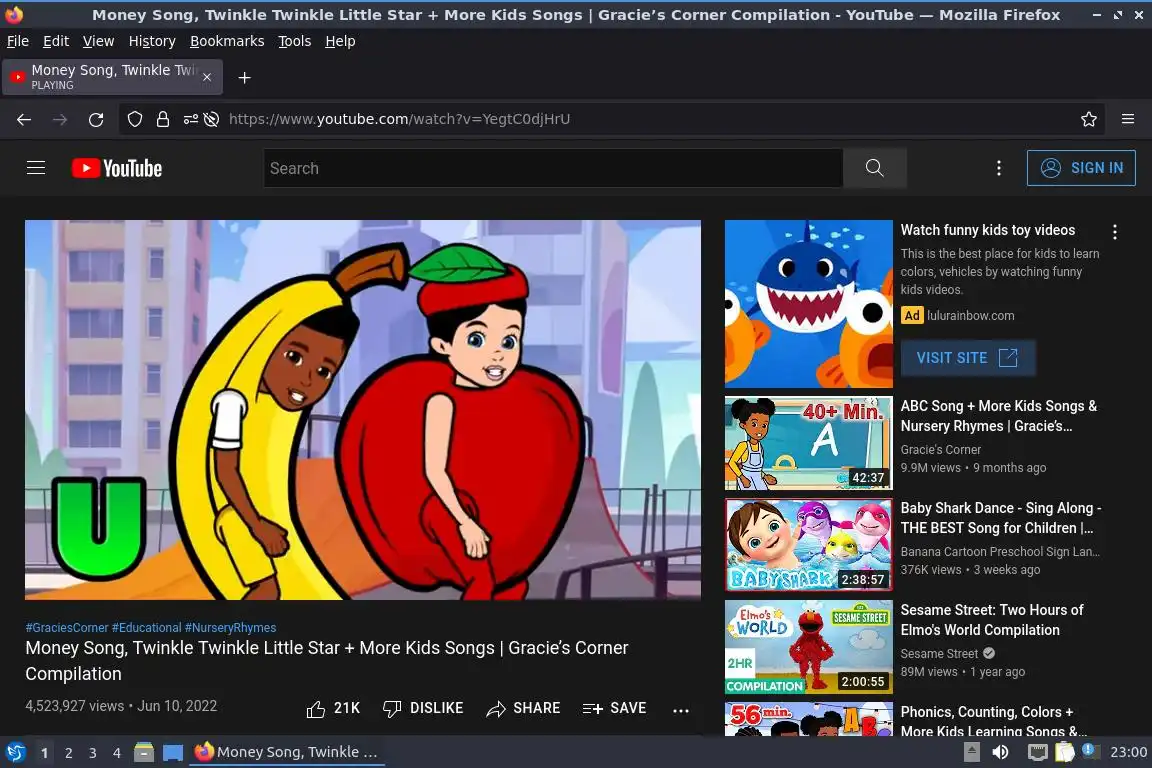Screen dimensions: 1152x768
Task: Open the system tray expander arrow
Action: tap(971, 752)
